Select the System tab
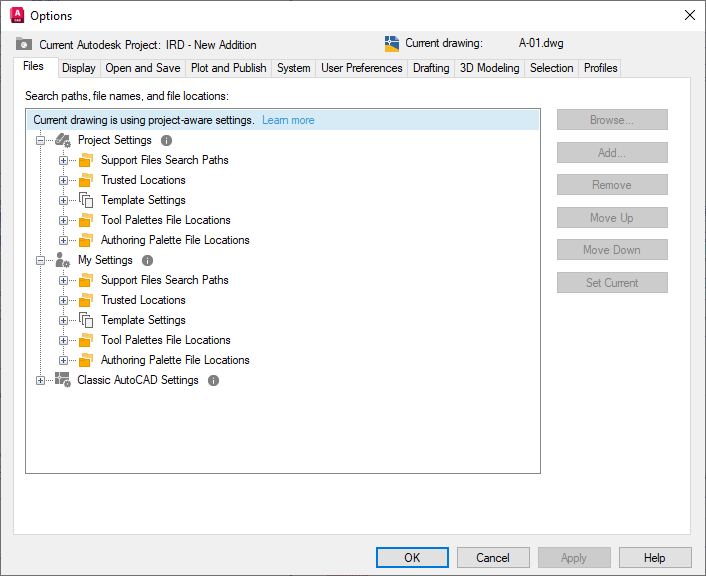Screen dimensions: 706x576 pyautogui.click(x=294, y=68)
